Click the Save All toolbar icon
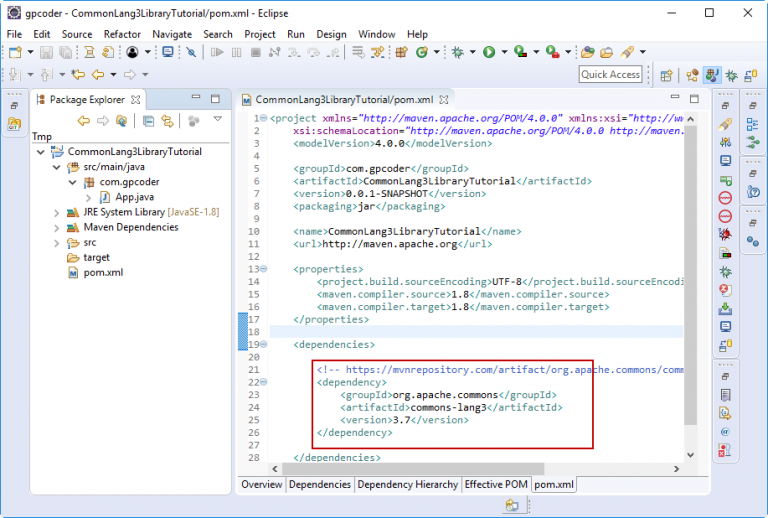 [x=65, y=52]
